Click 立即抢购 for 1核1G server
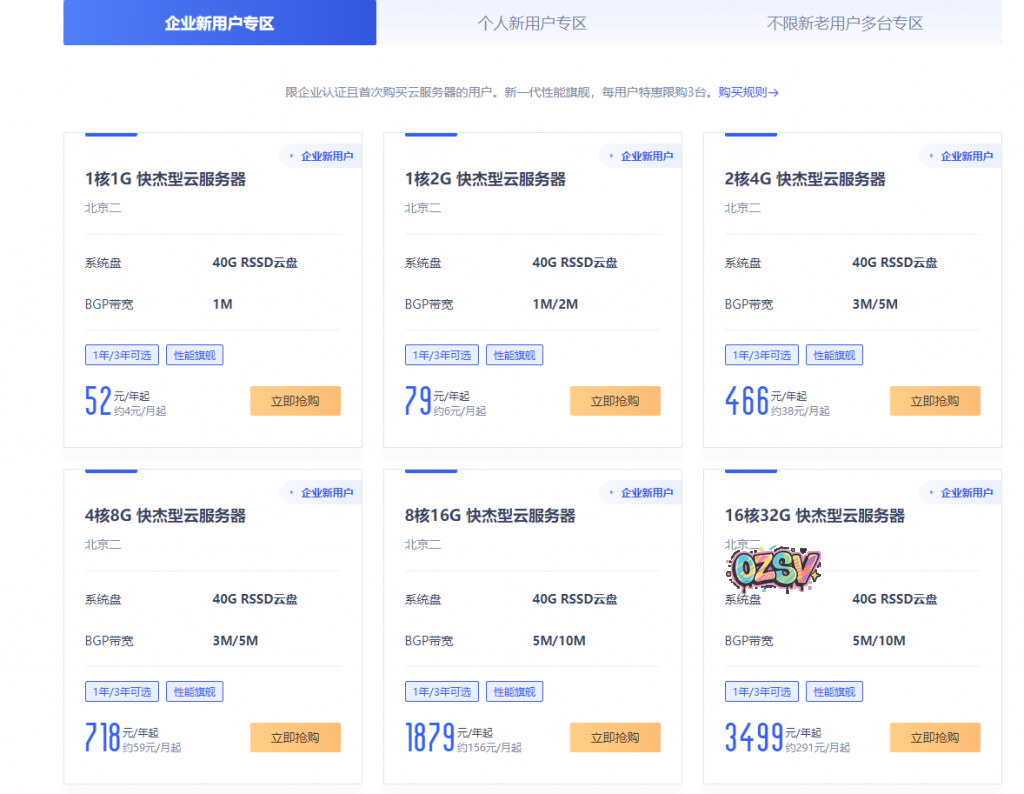The image size is (1024, 794). tap(295, 401)
